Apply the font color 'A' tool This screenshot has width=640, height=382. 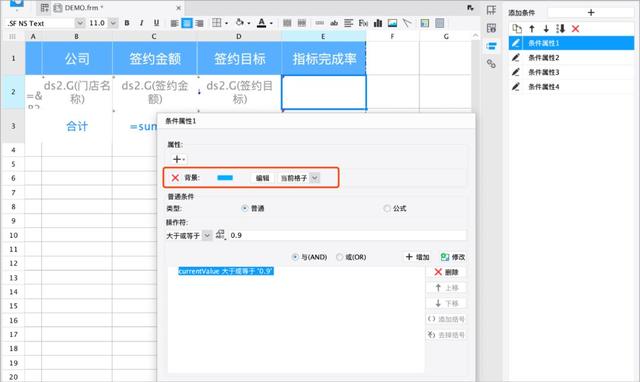[x=262, y=23]
